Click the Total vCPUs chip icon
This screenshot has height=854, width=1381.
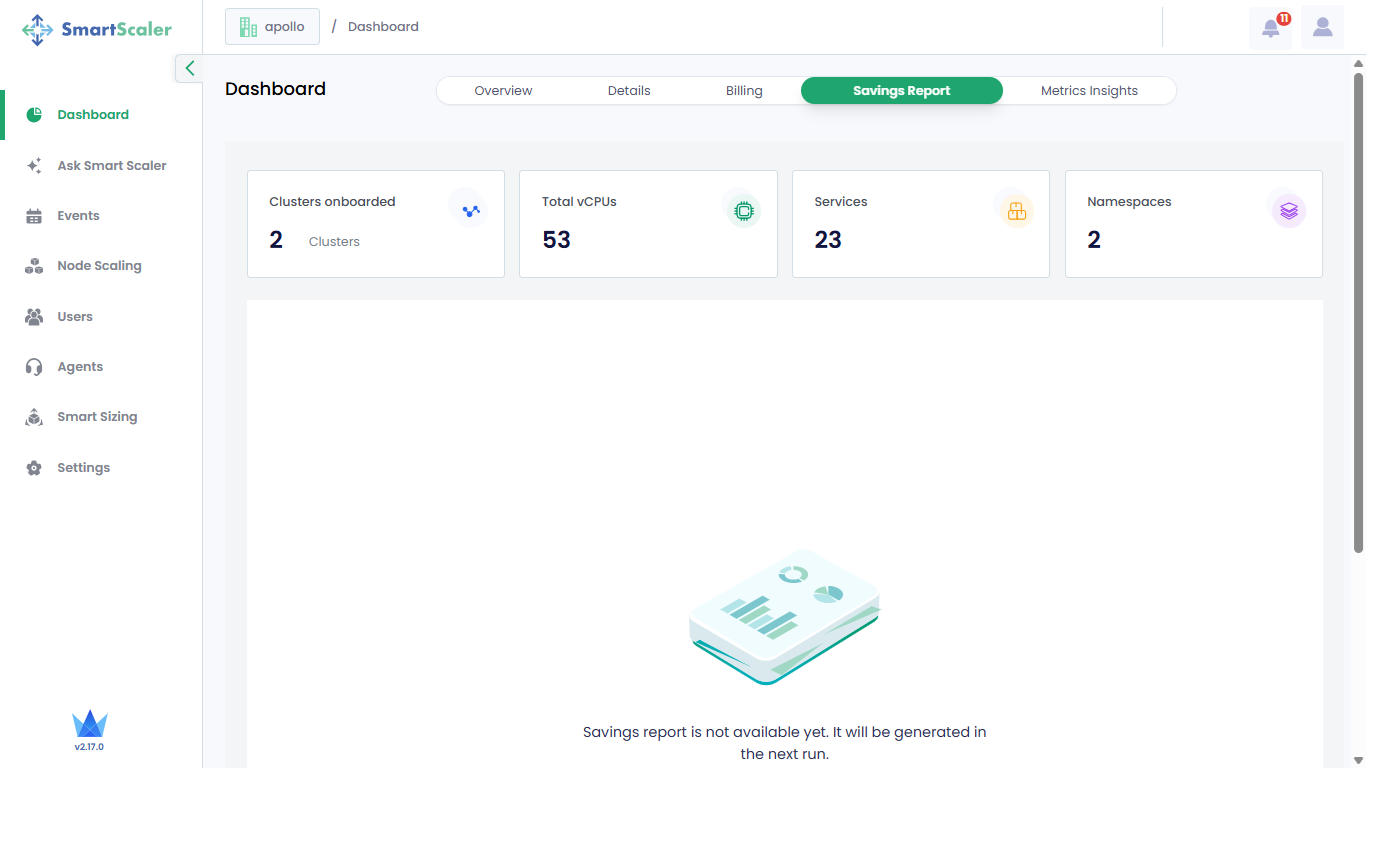[743, 211]
